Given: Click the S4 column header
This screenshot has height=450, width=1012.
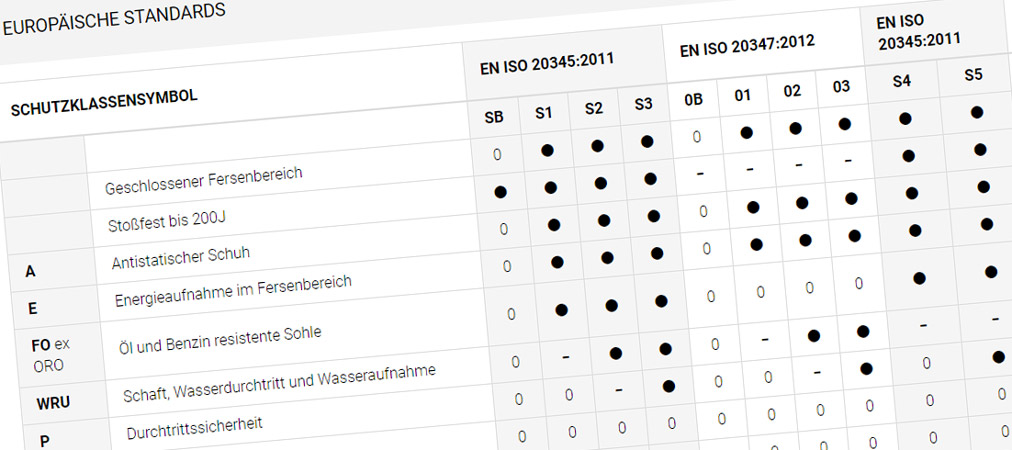Looking at the screenshot, I should coord(901,80).
